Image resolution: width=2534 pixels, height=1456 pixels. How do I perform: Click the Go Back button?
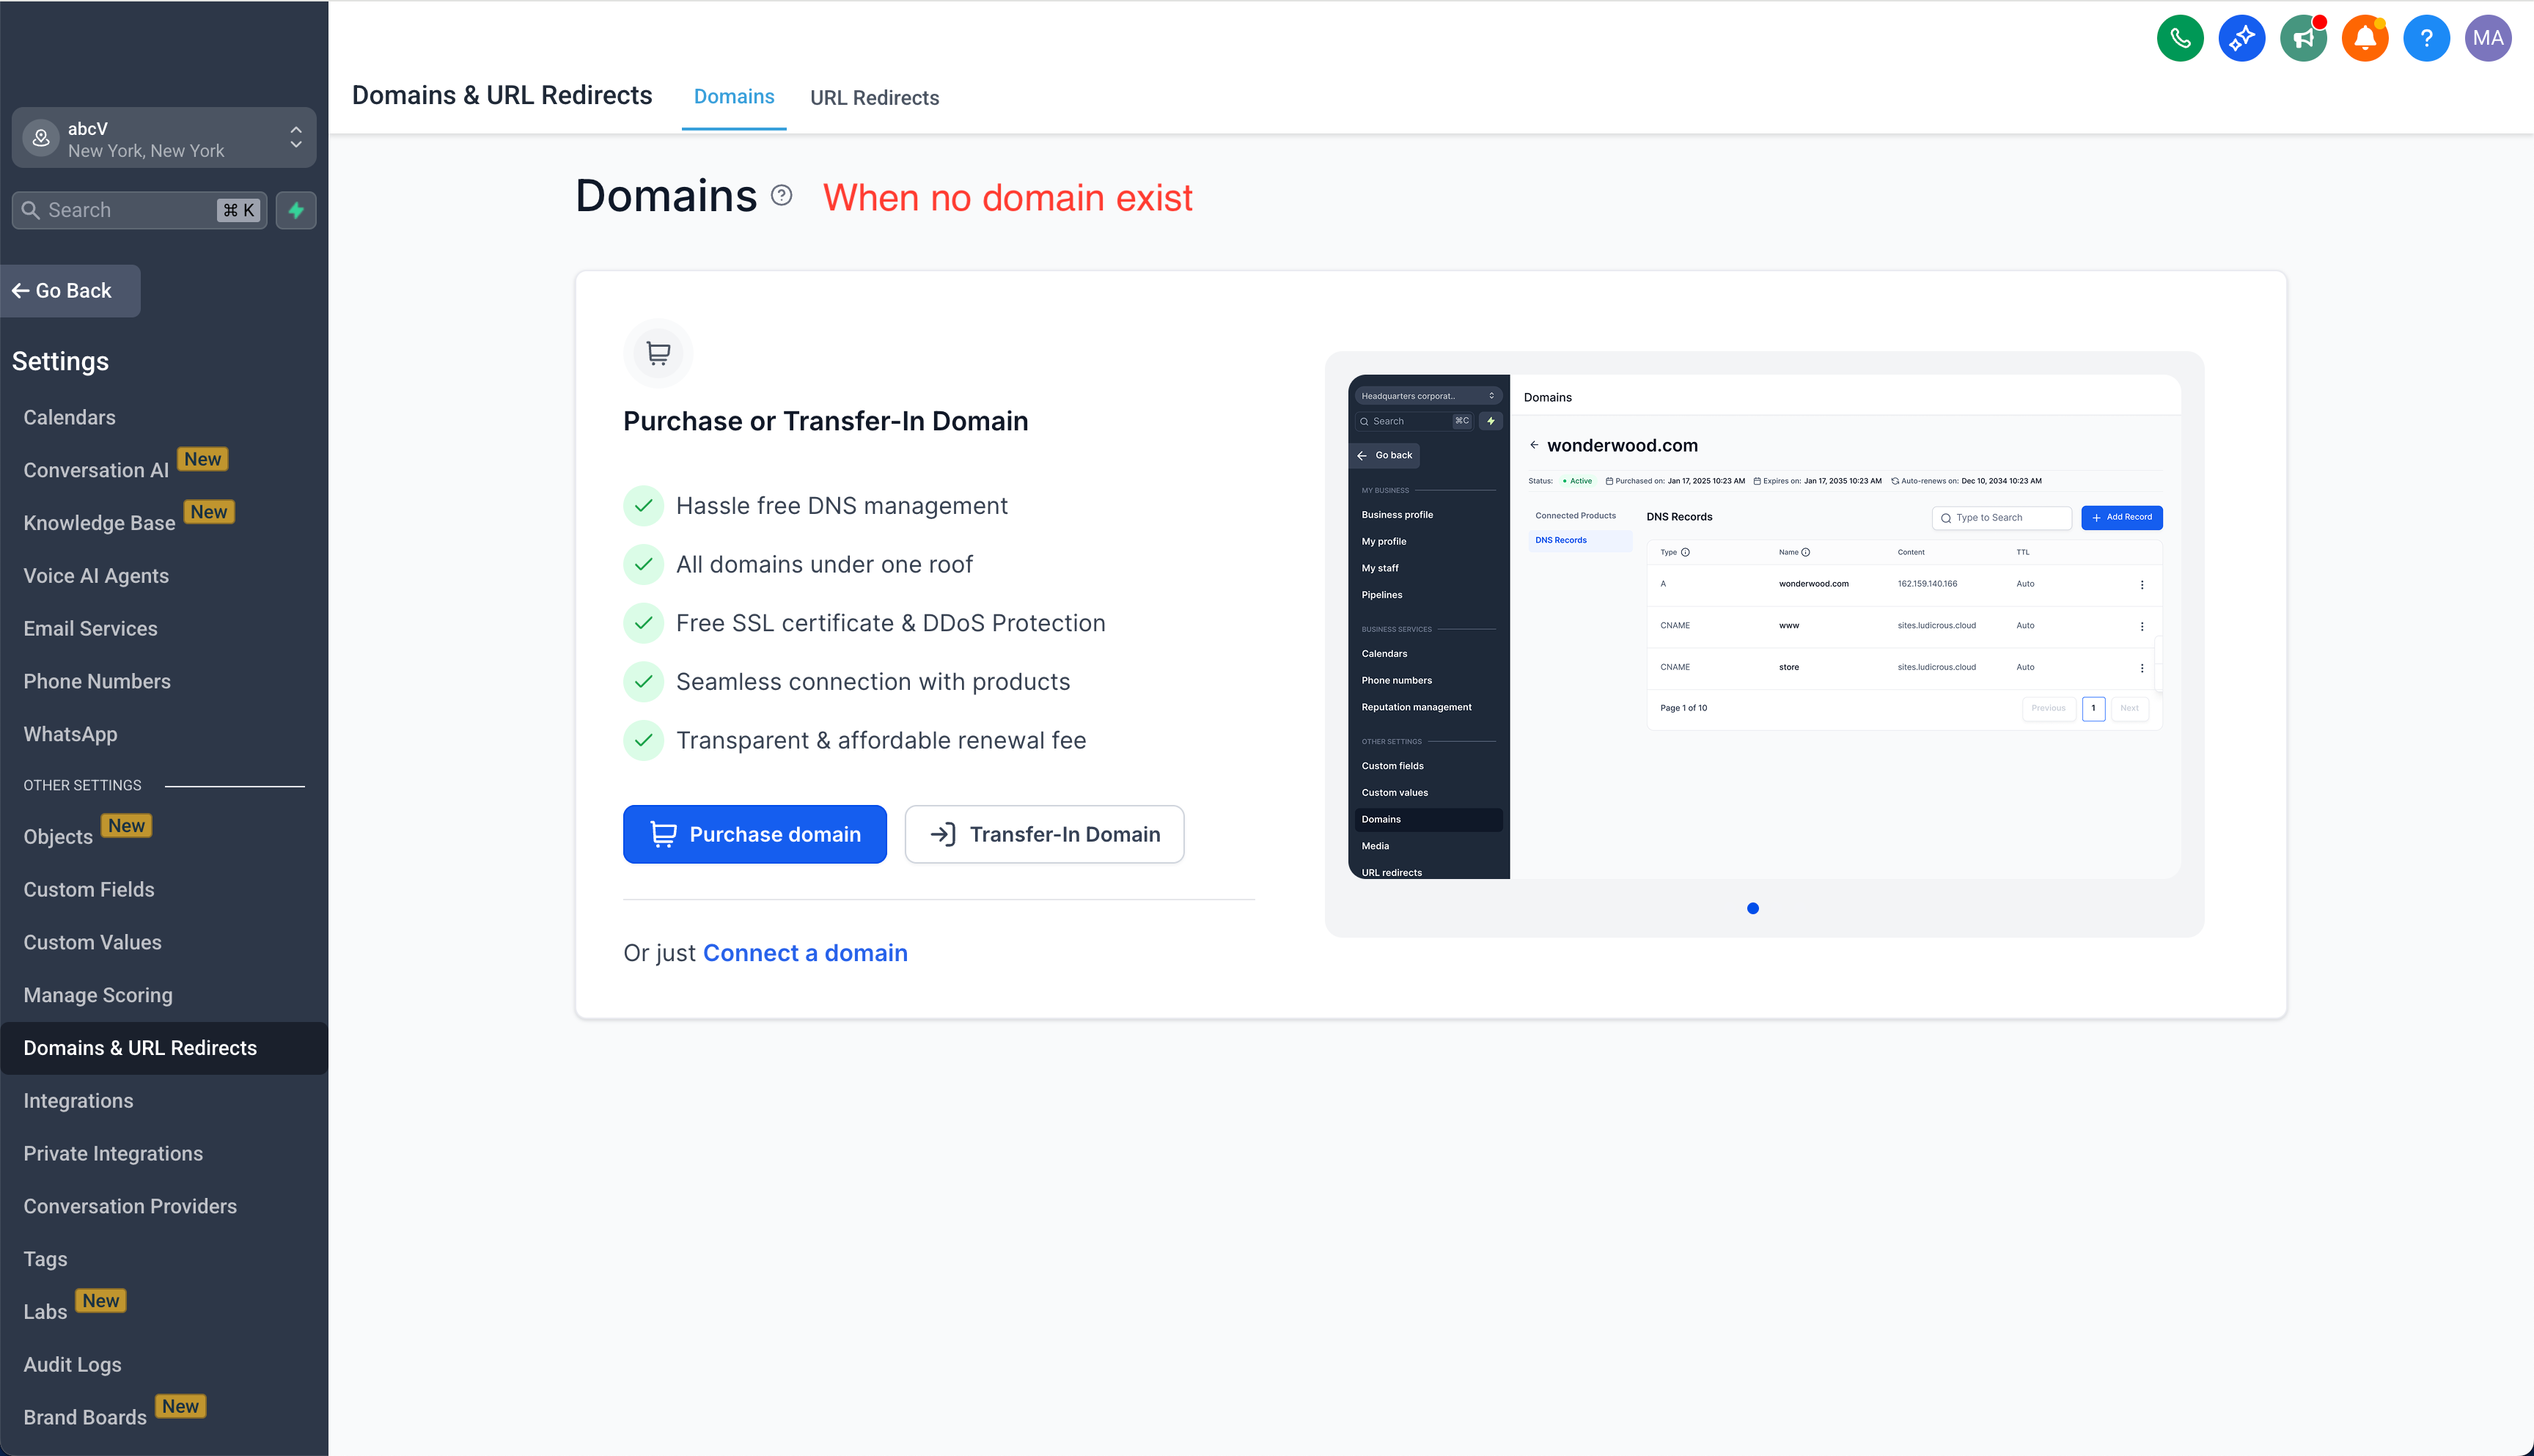pos(70,291)
